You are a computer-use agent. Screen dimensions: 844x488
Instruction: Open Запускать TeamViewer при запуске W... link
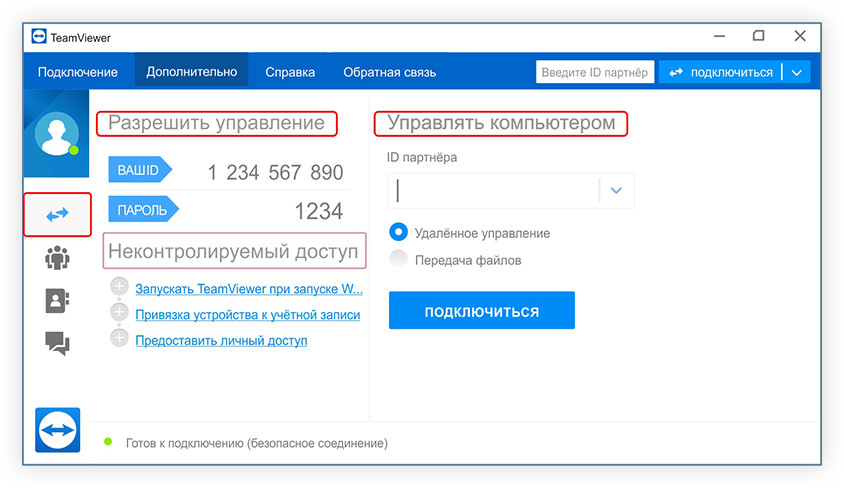click(249, 289)
